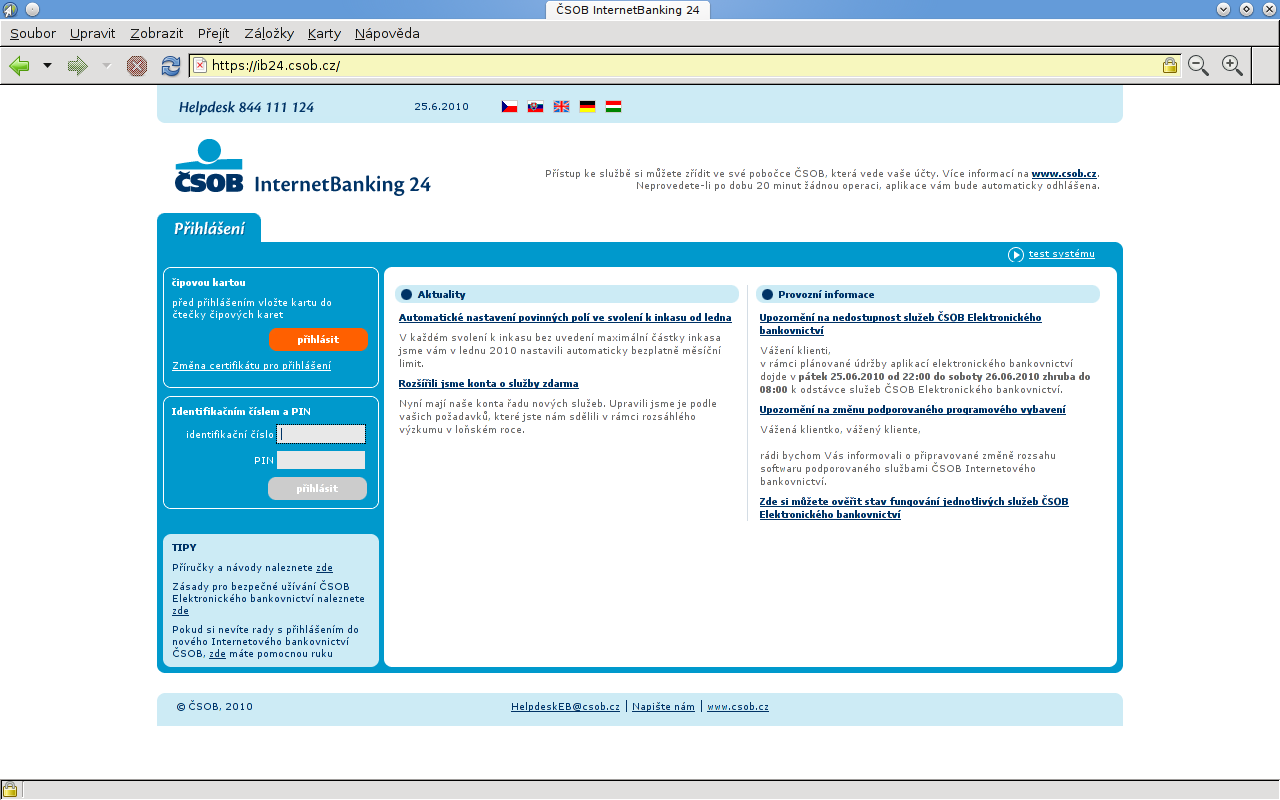Switch language with the Hungarian flag
The height and width of the screenshot is (800, 1280).
click(613, 106)
